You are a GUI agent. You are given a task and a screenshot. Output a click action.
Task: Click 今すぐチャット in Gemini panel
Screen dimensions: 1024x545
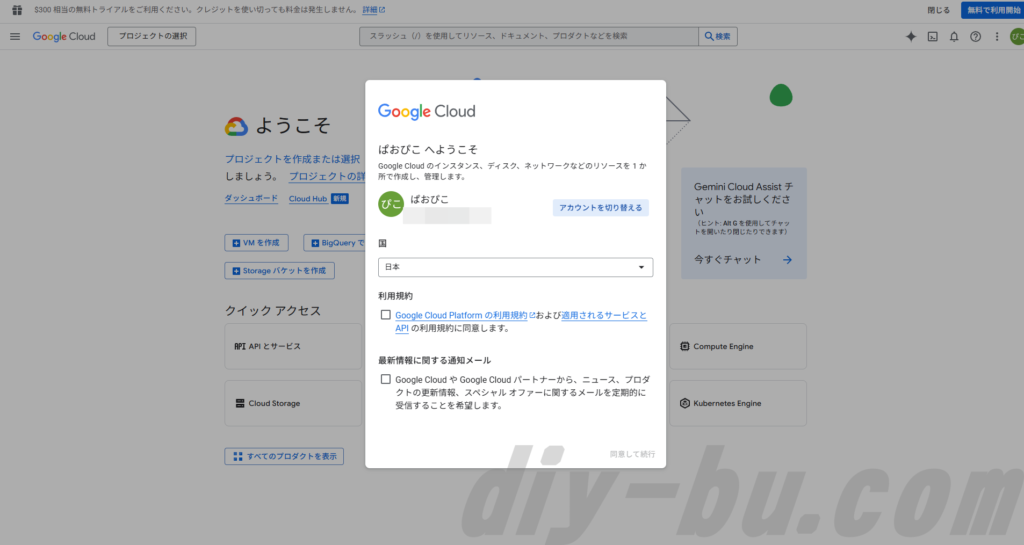click(x=728, y=260)
